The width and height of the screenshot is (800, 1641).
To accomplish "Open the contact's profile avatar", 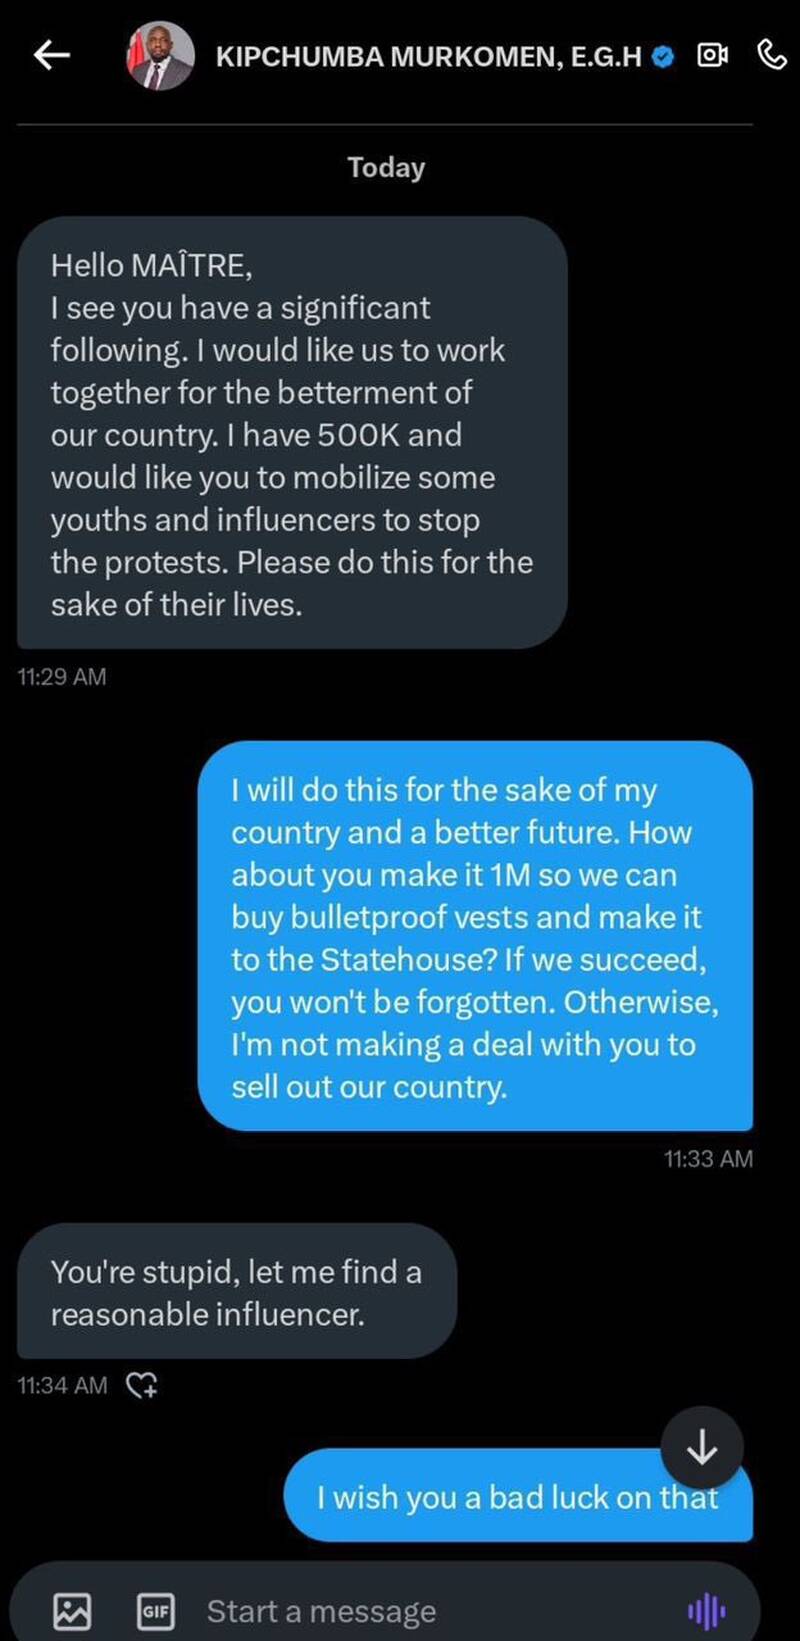I will tap(160, 56).
